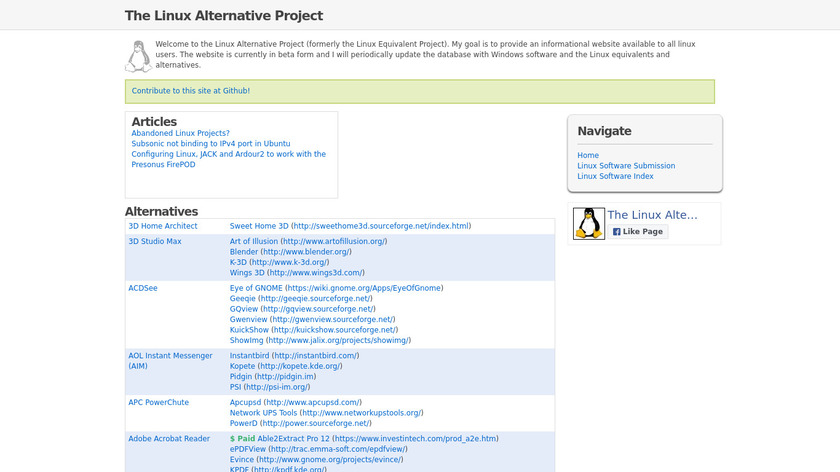Click the Sweet Home 3D link
The width and height of the screenshot is (840, 472).
[350, 226]
